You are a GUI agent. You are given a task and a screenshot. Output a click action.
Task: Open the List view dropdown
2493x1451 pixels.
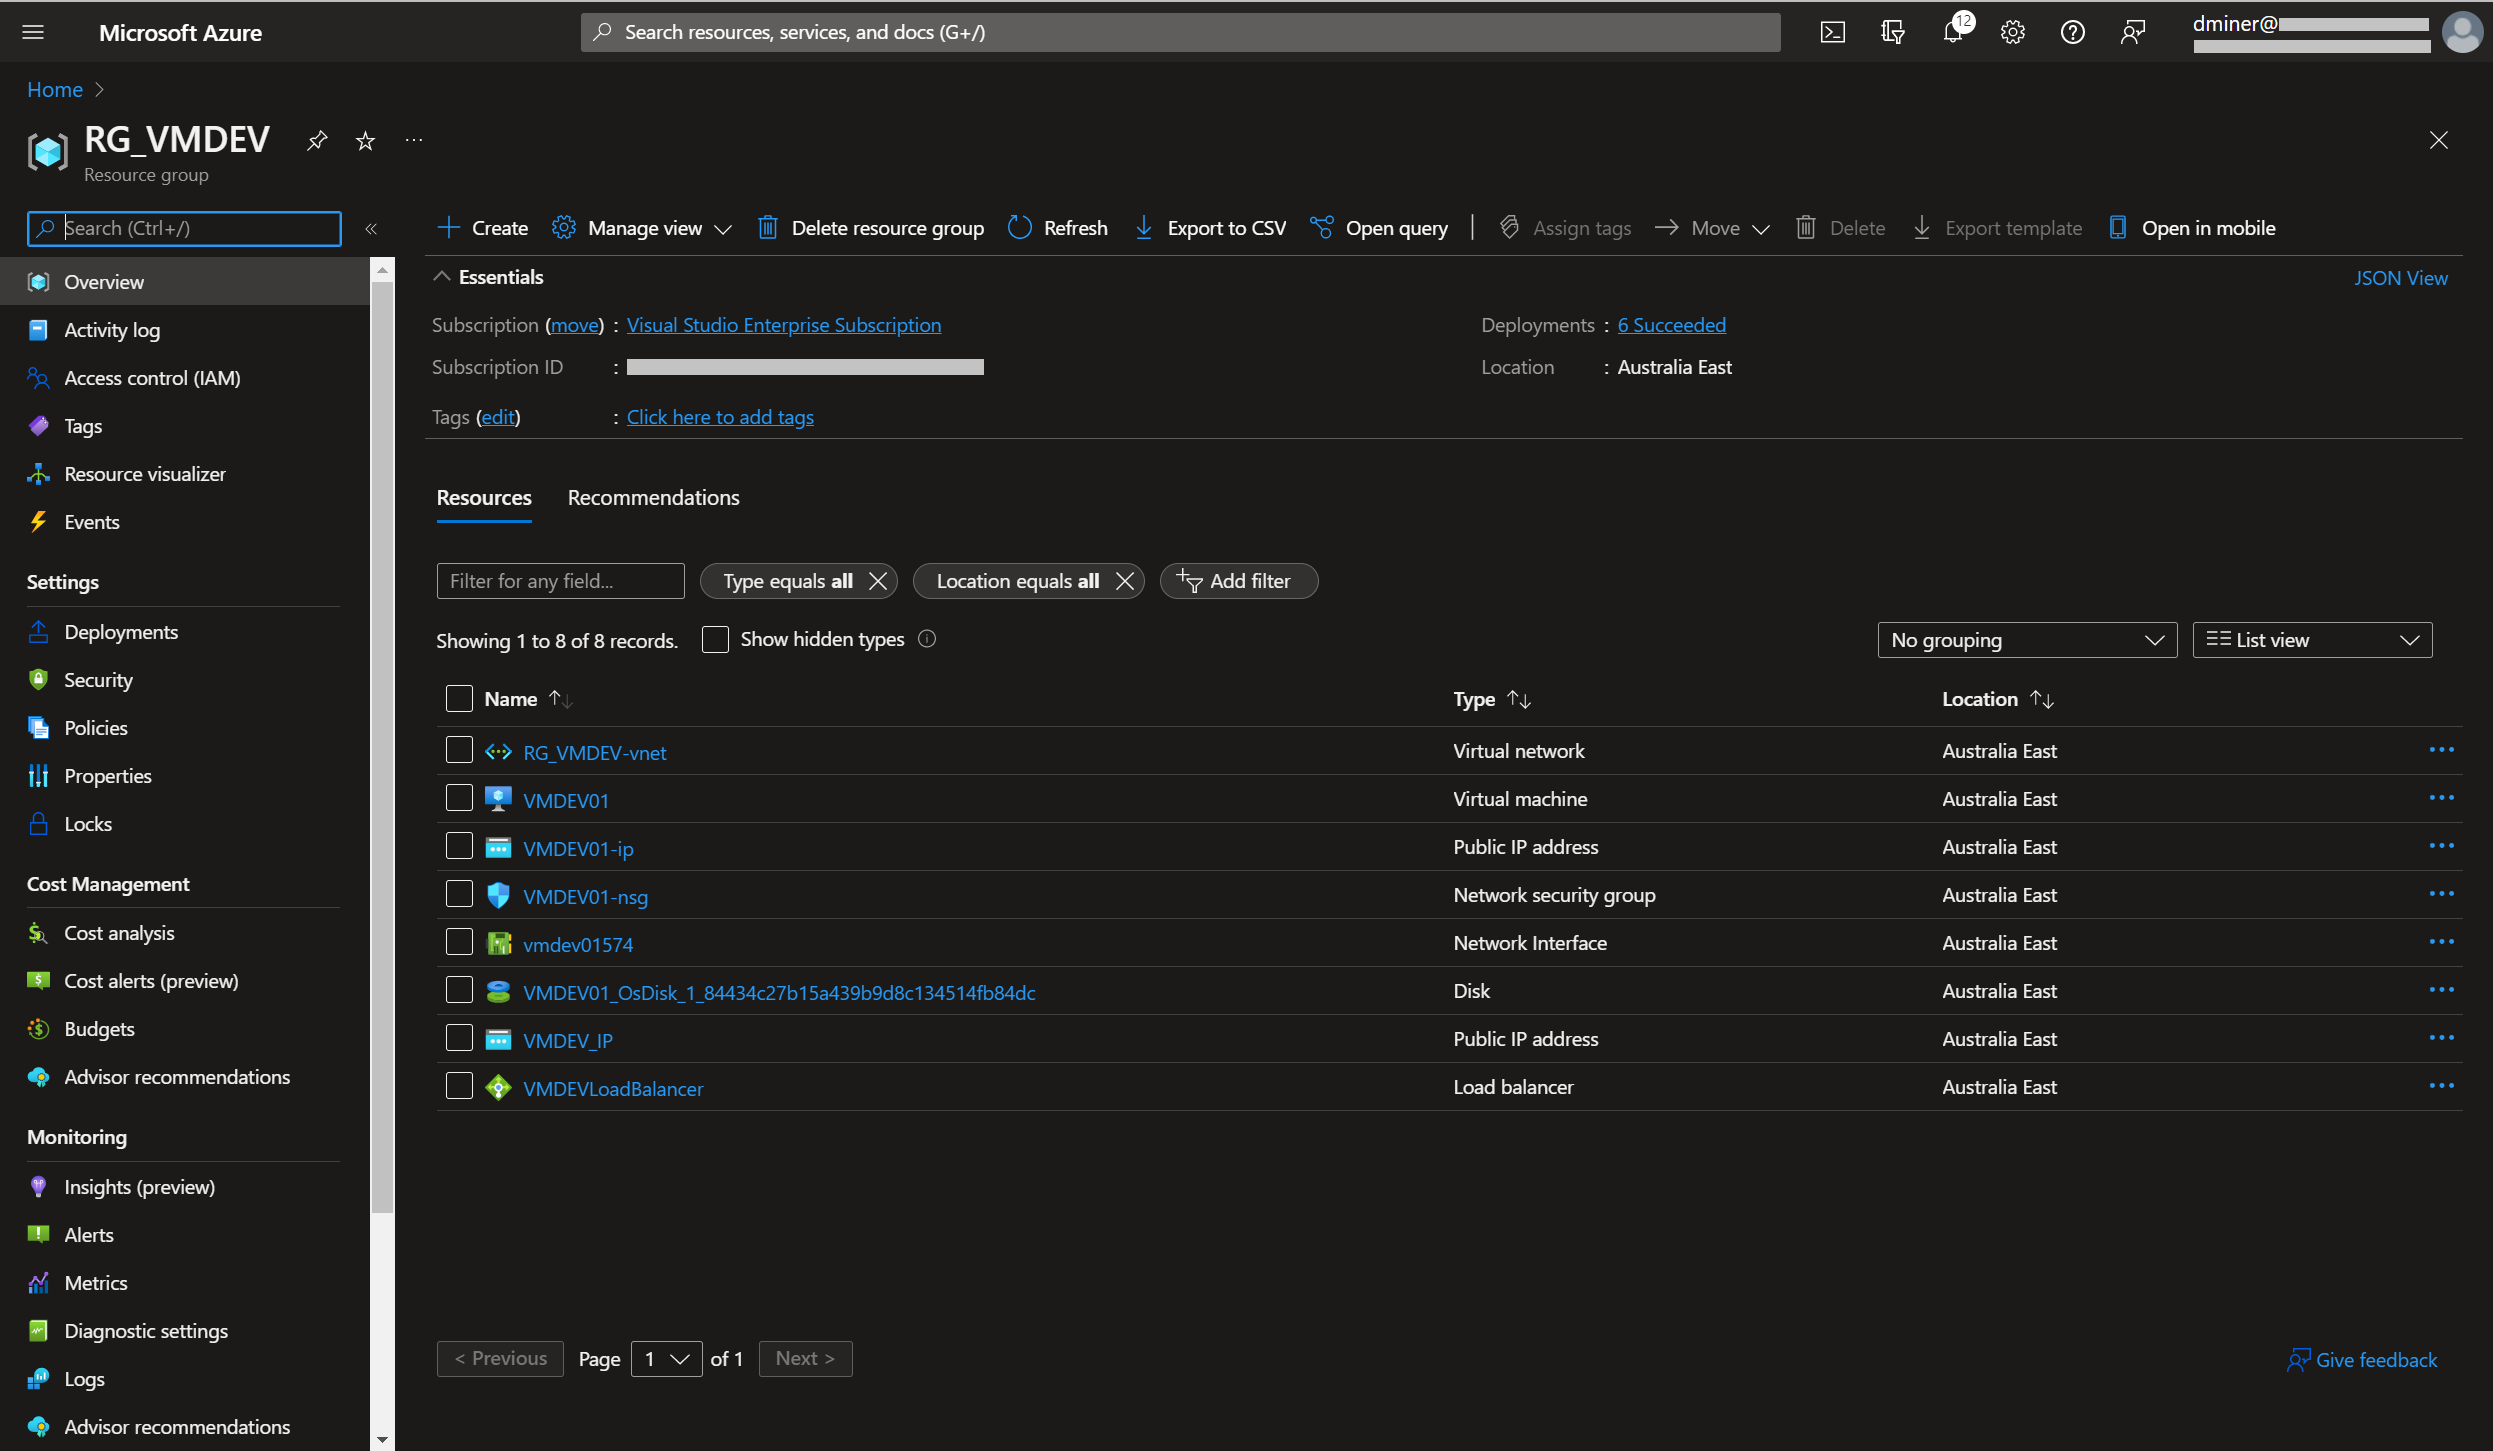point(2312,640)
